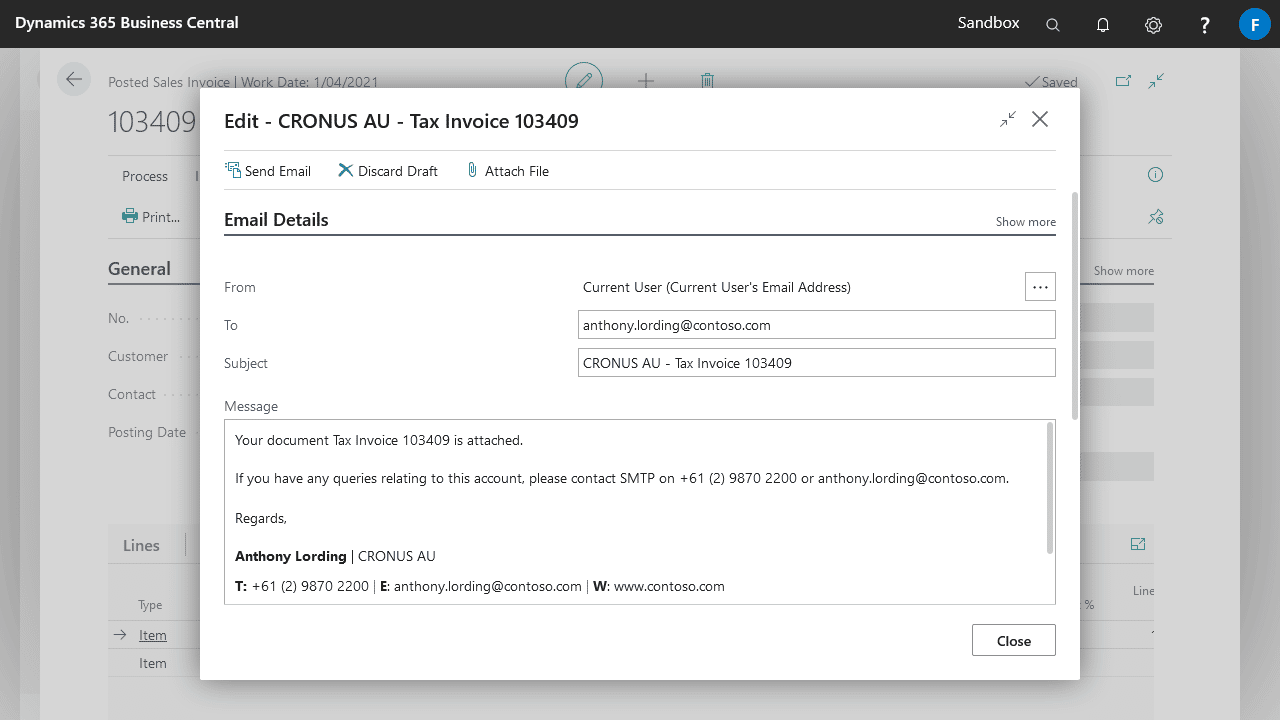The image size is (1280, 720).
Task: Click the Saved status indicator
Action: [x=1051, y=82]
